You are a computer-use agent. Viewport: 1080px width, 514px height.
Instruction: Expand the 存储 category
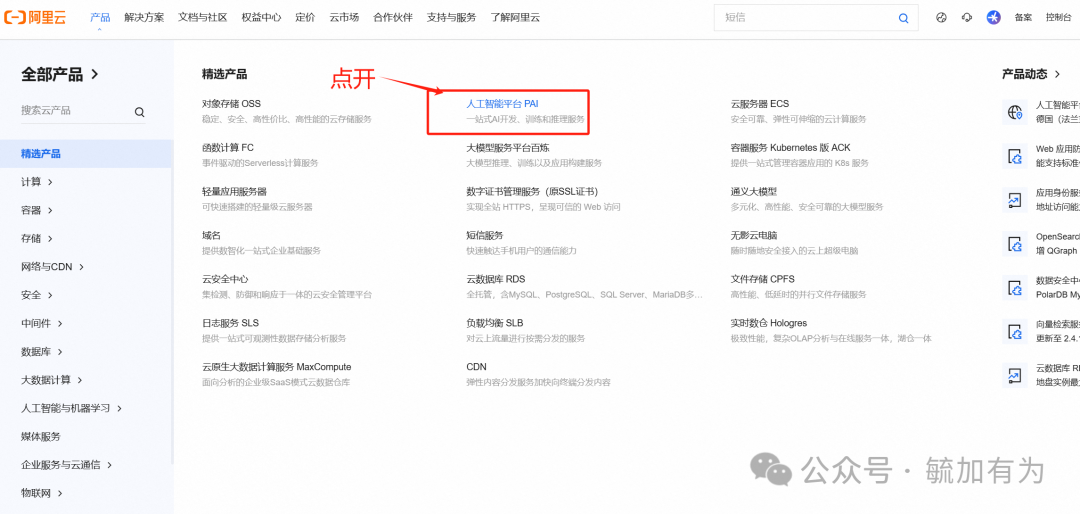37,238
